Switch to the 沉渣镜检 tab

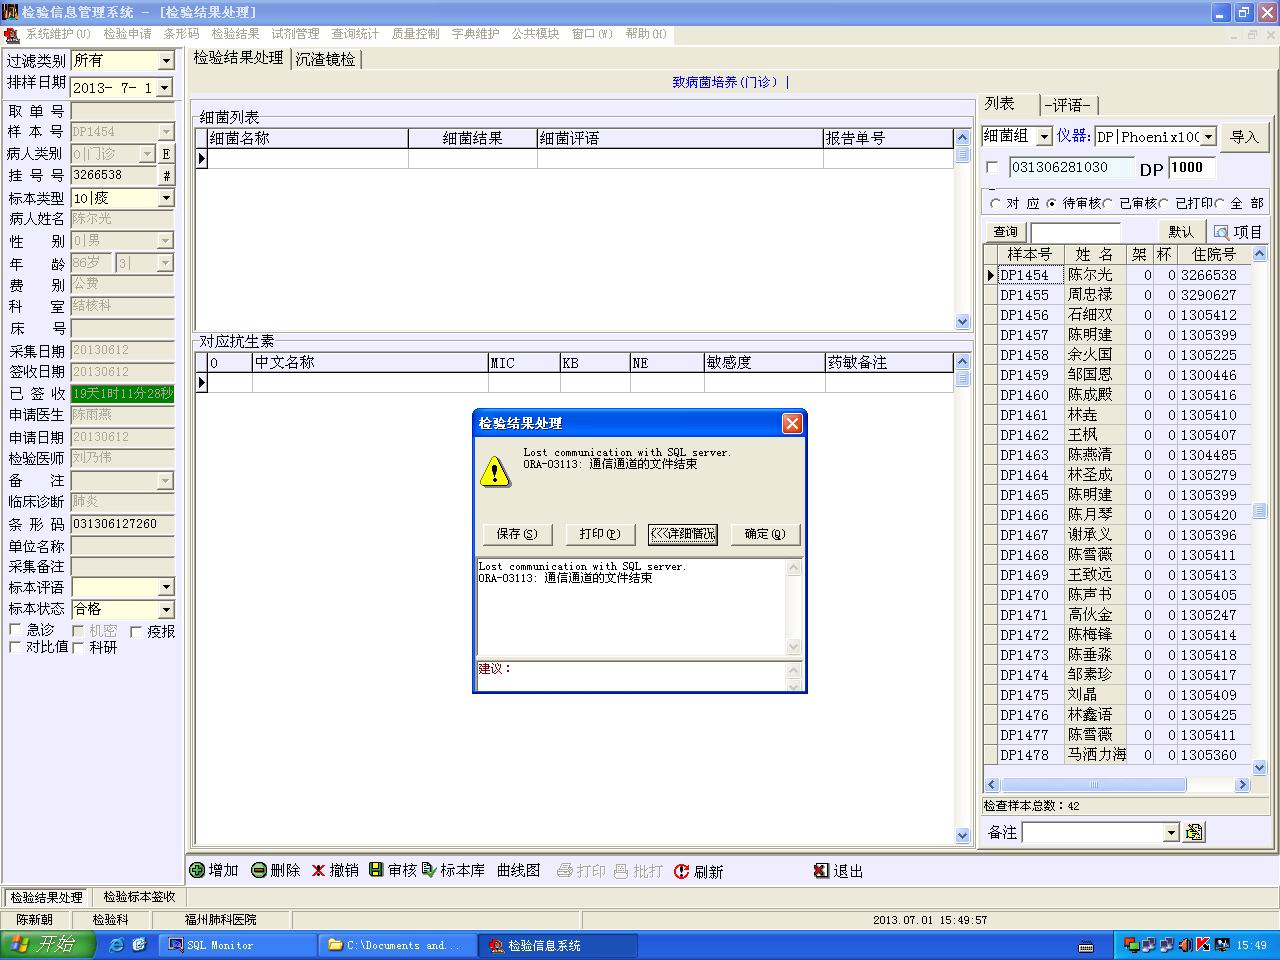[x=326, y=59]
